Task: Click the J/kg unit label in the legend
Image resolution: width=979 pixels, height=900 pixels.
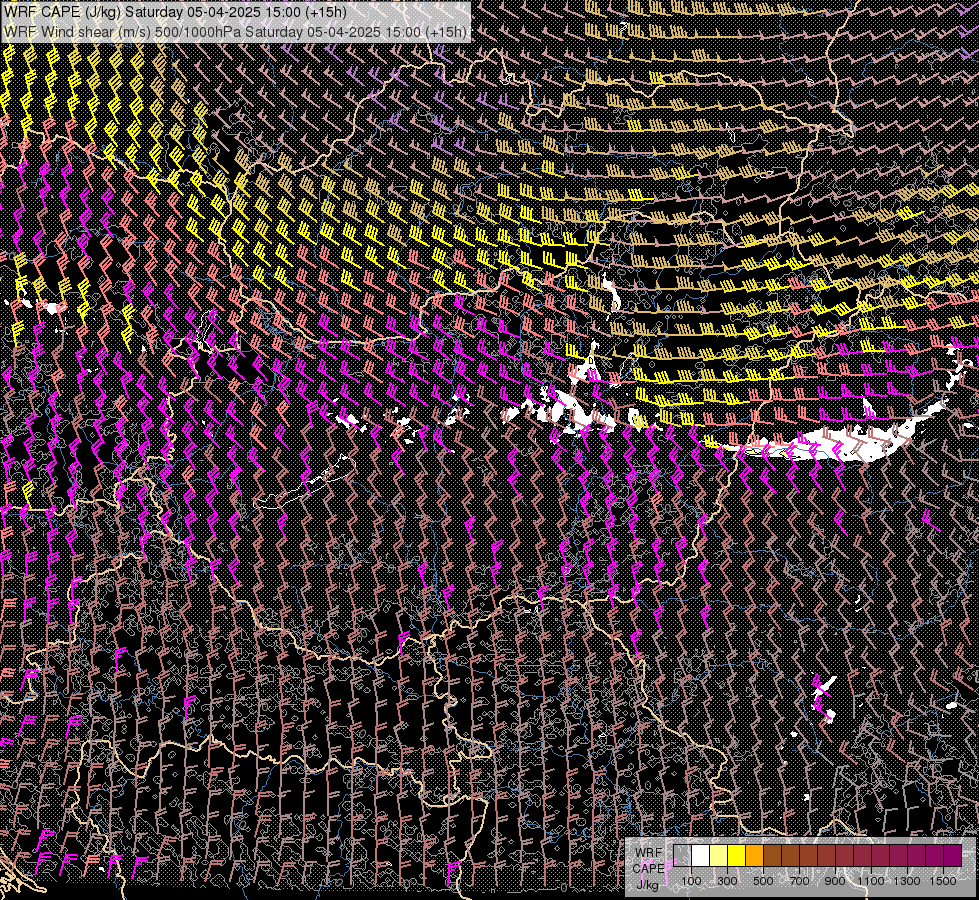Action: [x=648, y=886]
